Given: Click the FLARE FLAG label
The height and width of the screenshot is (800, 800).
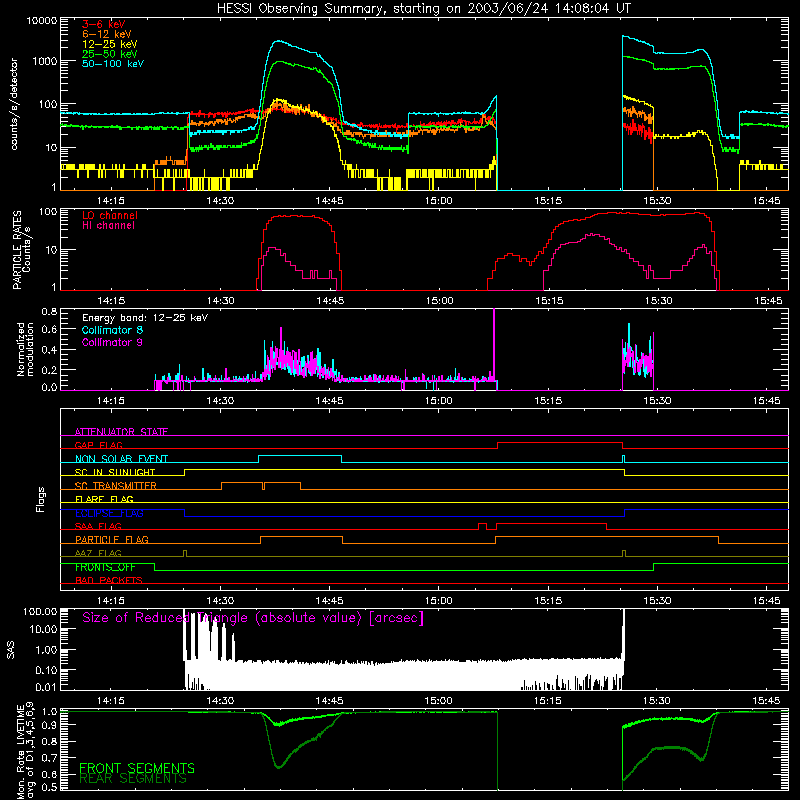Looking at the screenshot, I should click(104, 499).
